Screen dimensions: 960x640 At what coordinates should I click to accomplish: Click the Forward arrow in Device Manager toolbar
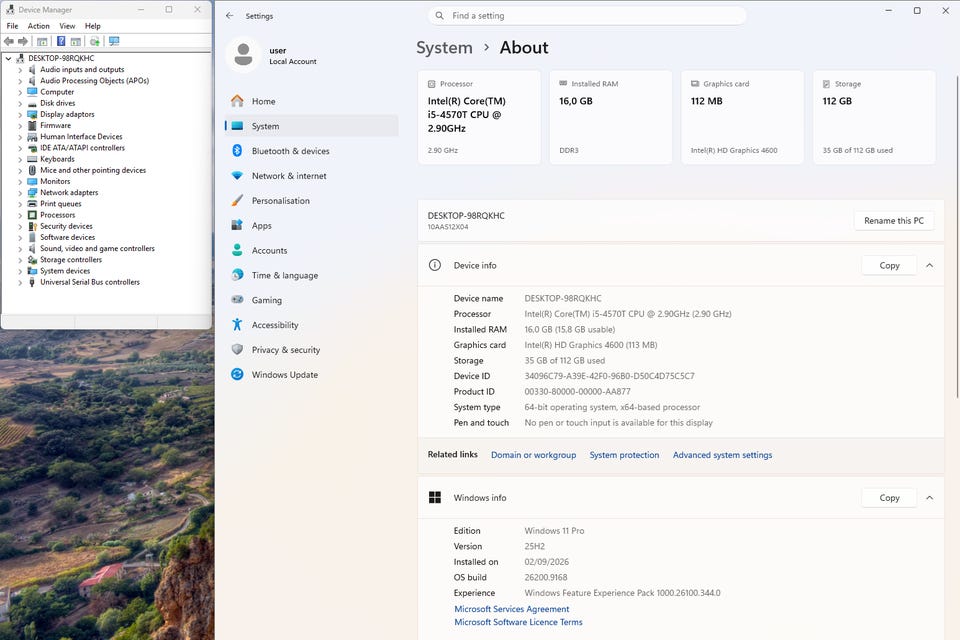click(23, 41)
